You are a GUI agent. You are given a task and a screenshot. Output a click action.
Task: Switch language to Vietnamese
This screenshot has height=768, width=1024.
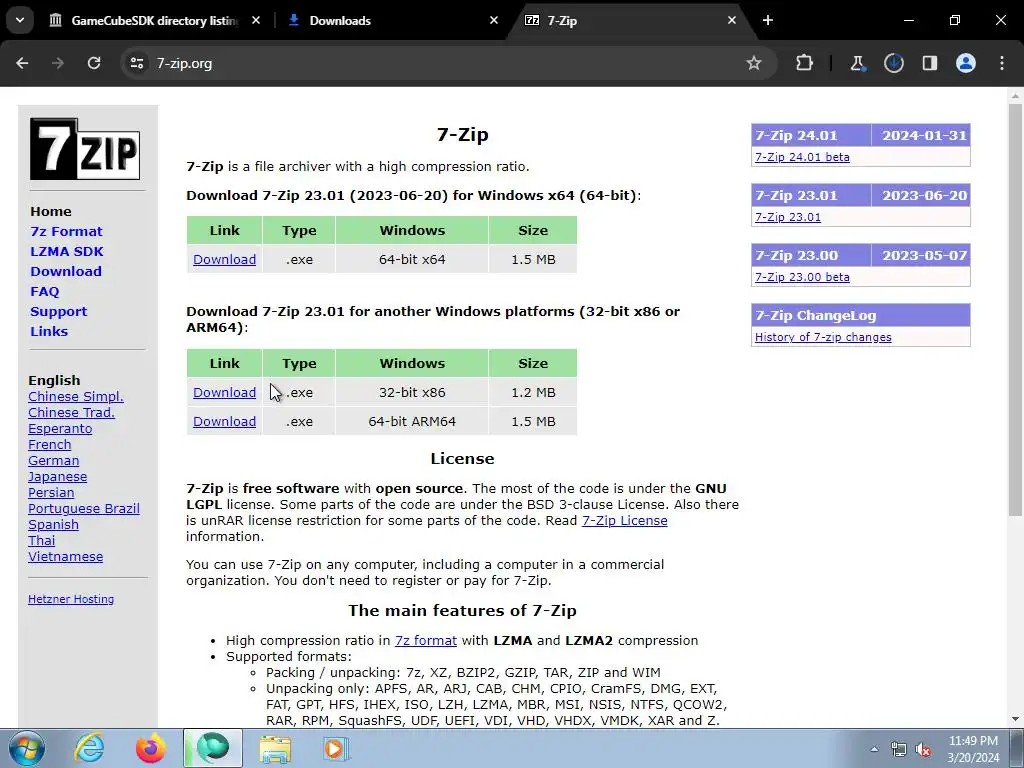(65, 556)
